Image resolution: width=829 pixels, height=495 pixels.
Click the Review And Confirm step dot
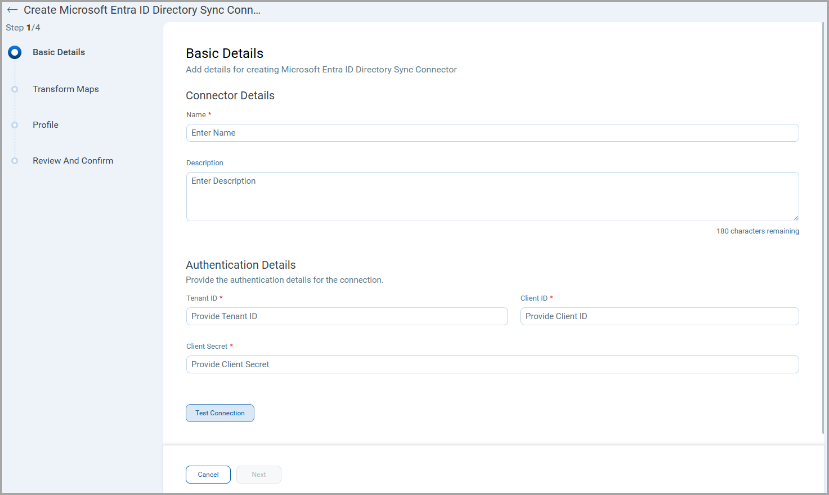[14, 161]
